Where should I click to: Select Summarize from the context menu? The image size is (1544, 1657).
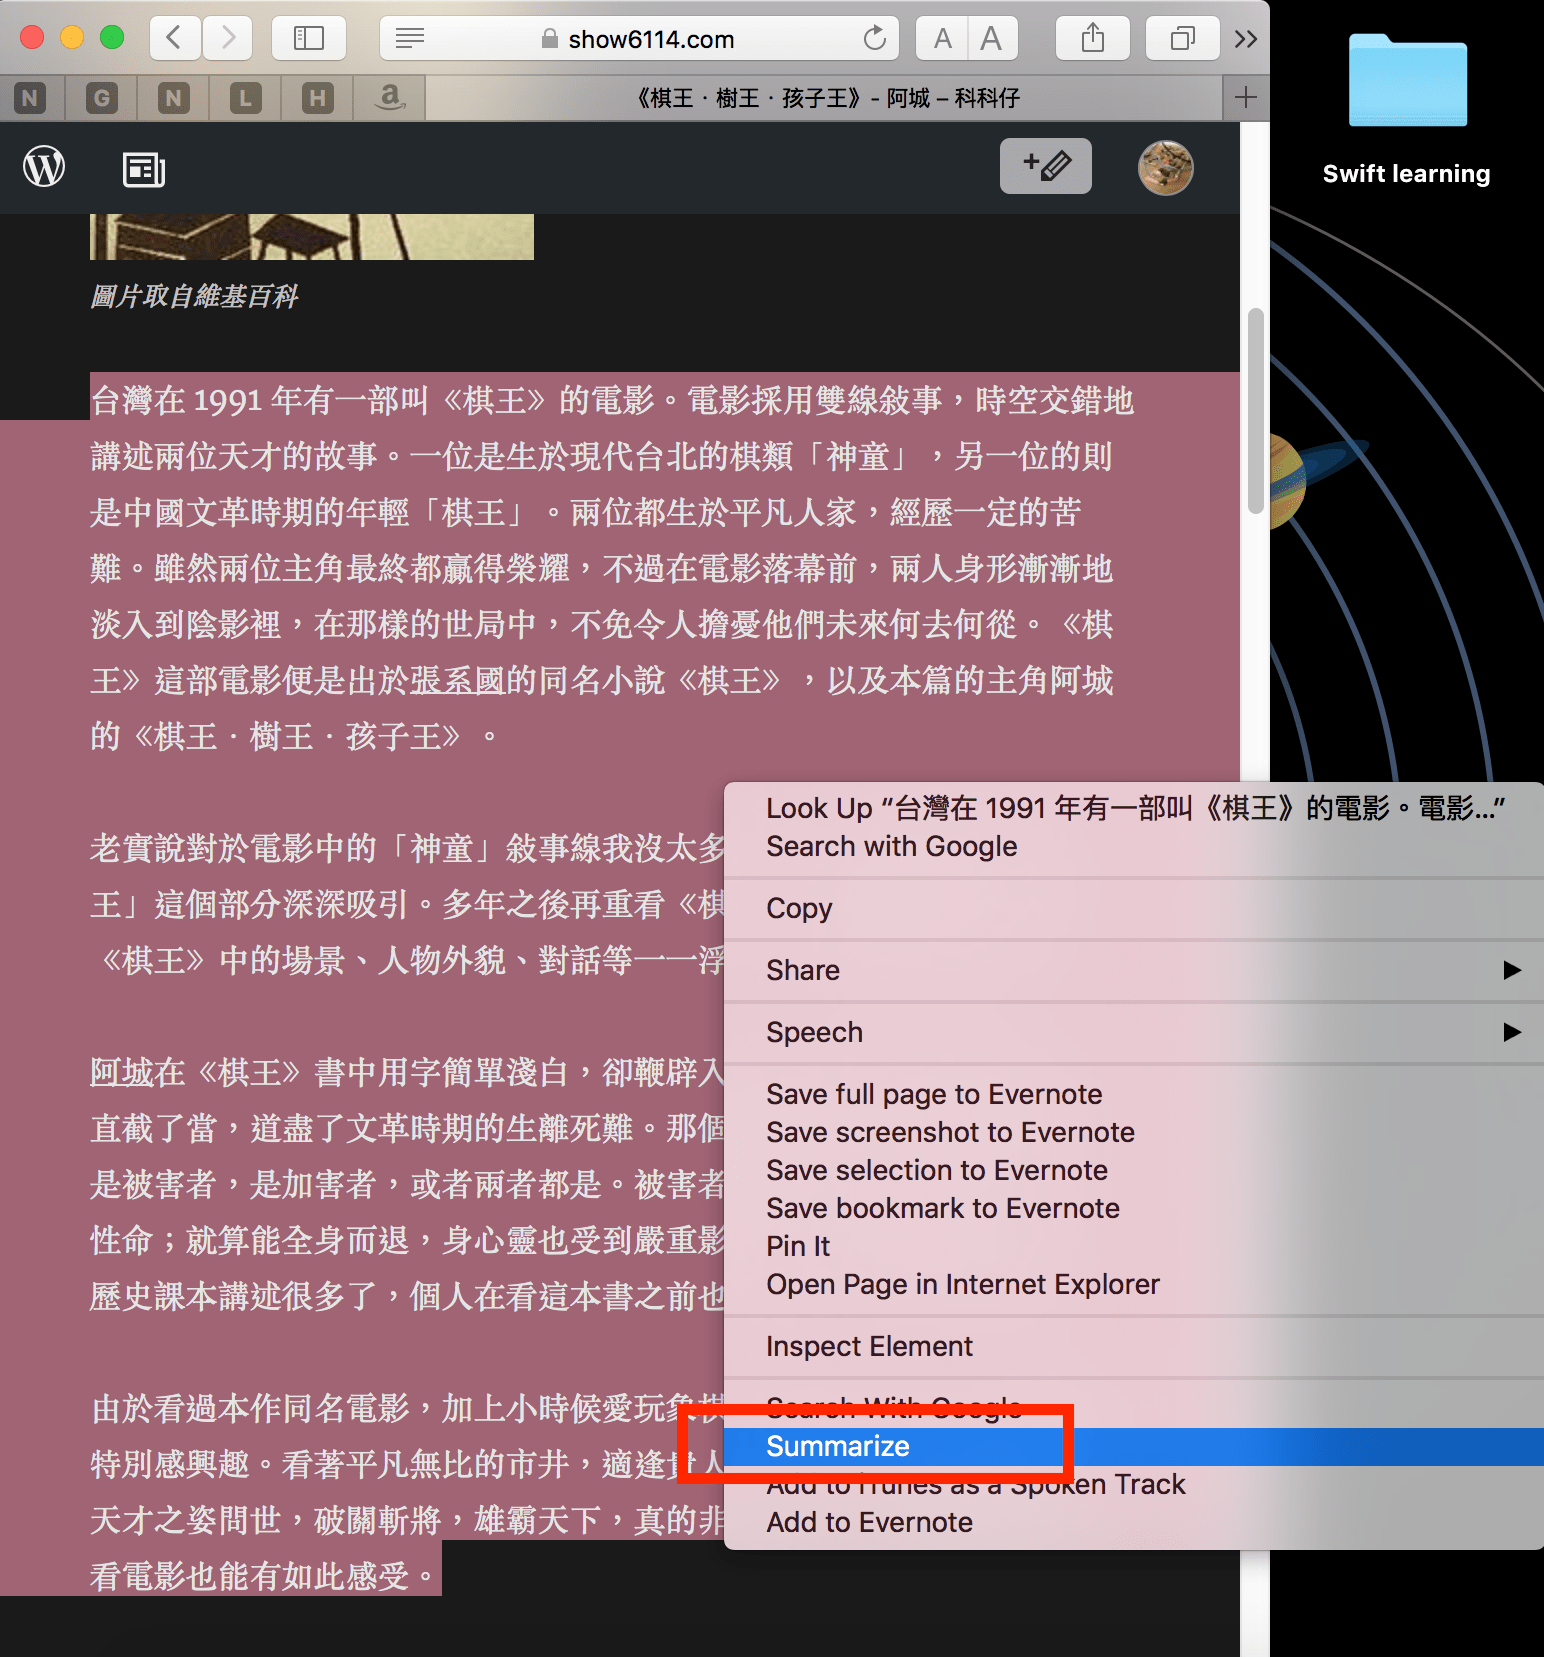[838, 1446]
